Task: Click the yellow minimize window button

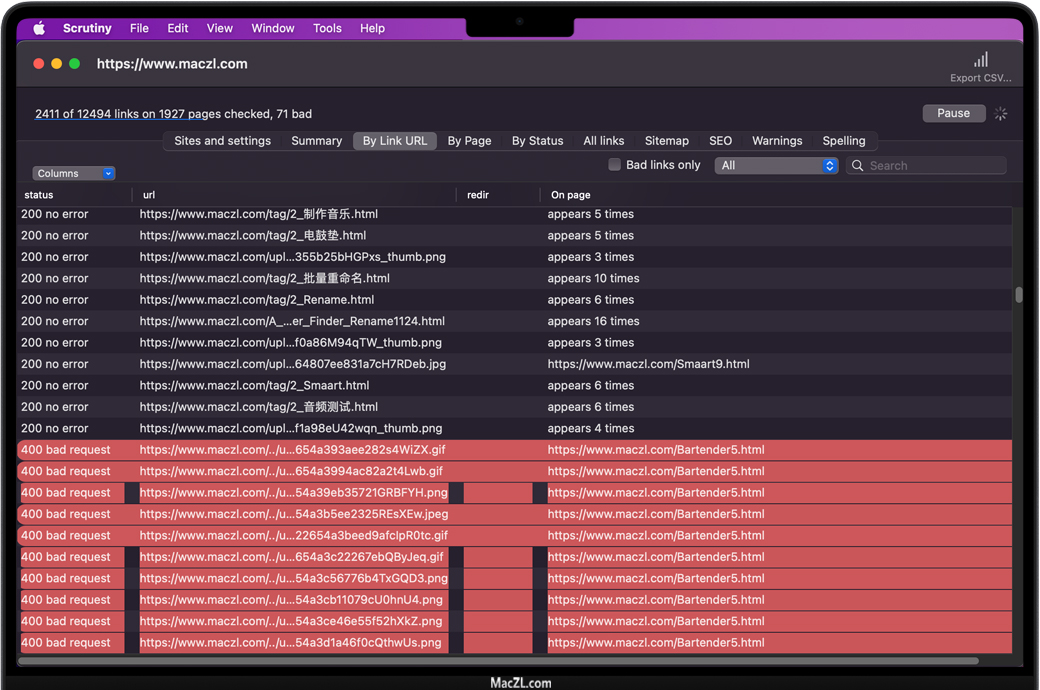Action: [56, 64]
